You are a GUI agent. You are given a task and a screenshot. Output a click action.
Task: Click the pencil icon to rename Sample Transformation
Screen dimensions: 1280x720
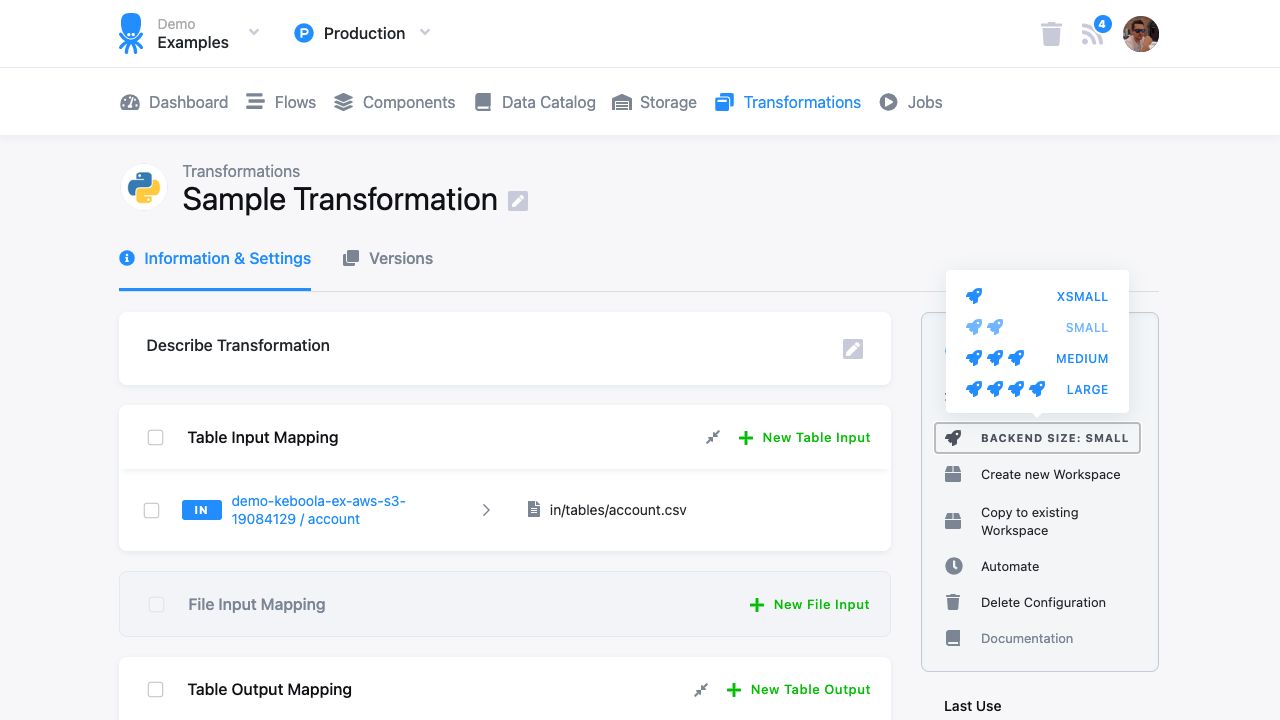coord(517,201)
